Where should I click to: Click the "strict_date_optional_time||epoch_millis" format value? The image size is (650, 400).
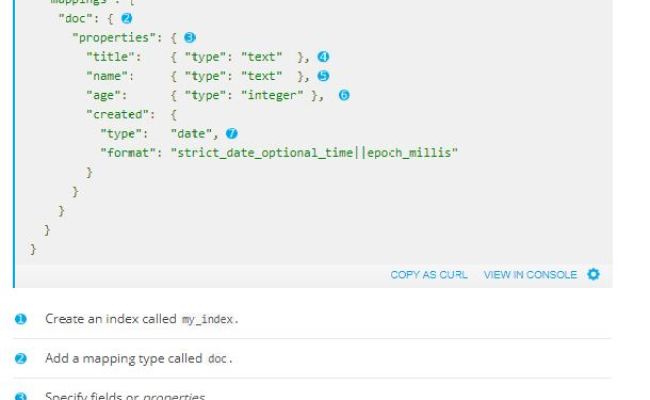[314, 153]
